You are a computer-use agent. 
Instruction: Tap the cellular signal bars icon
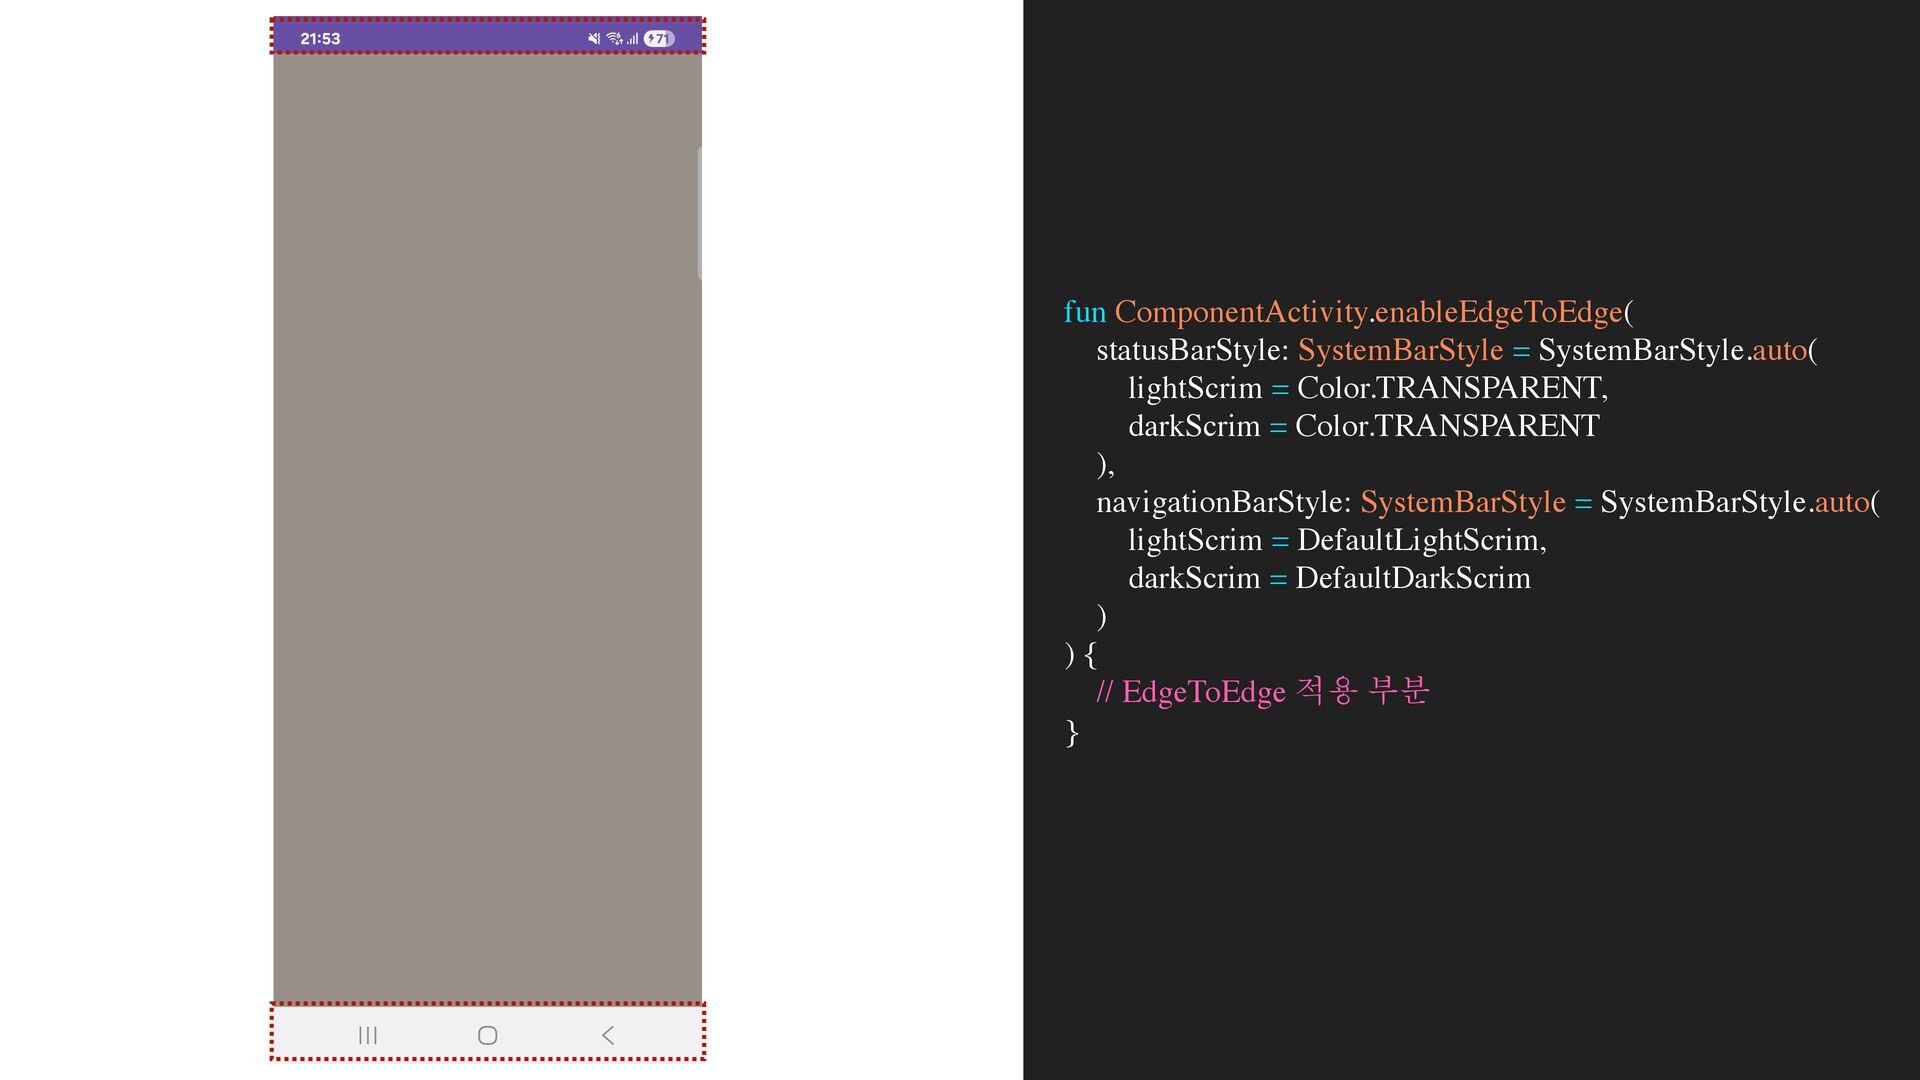(x=633, y=39)
